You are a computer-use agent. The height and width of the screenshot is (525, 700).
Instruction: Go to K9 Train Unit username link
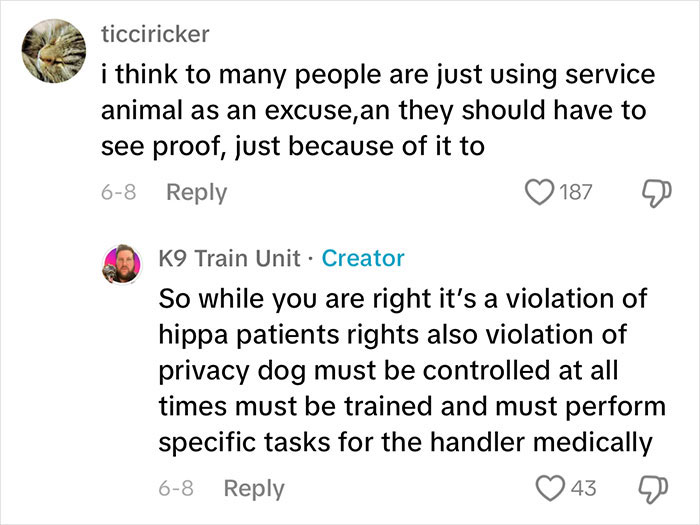pyautogui.click(x=230, y=258)
